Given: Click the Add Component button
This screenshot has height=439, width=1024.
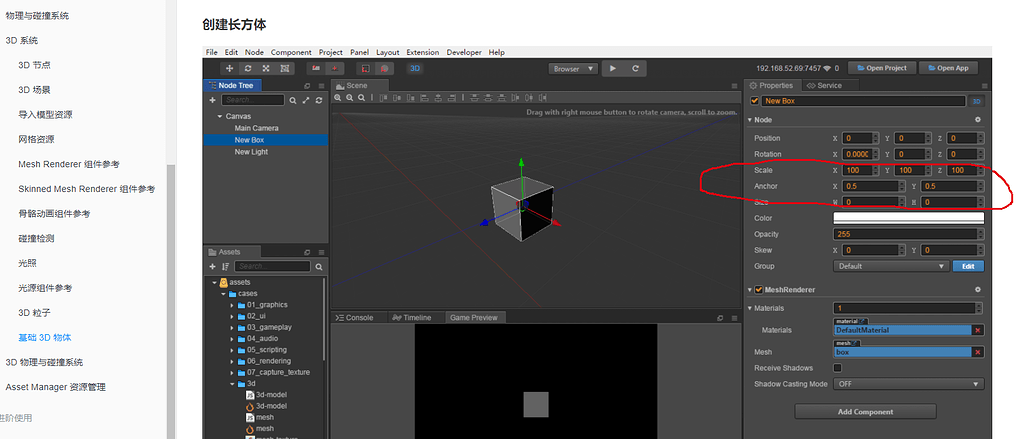Looking at the screenshot, I should coord(865,412).
